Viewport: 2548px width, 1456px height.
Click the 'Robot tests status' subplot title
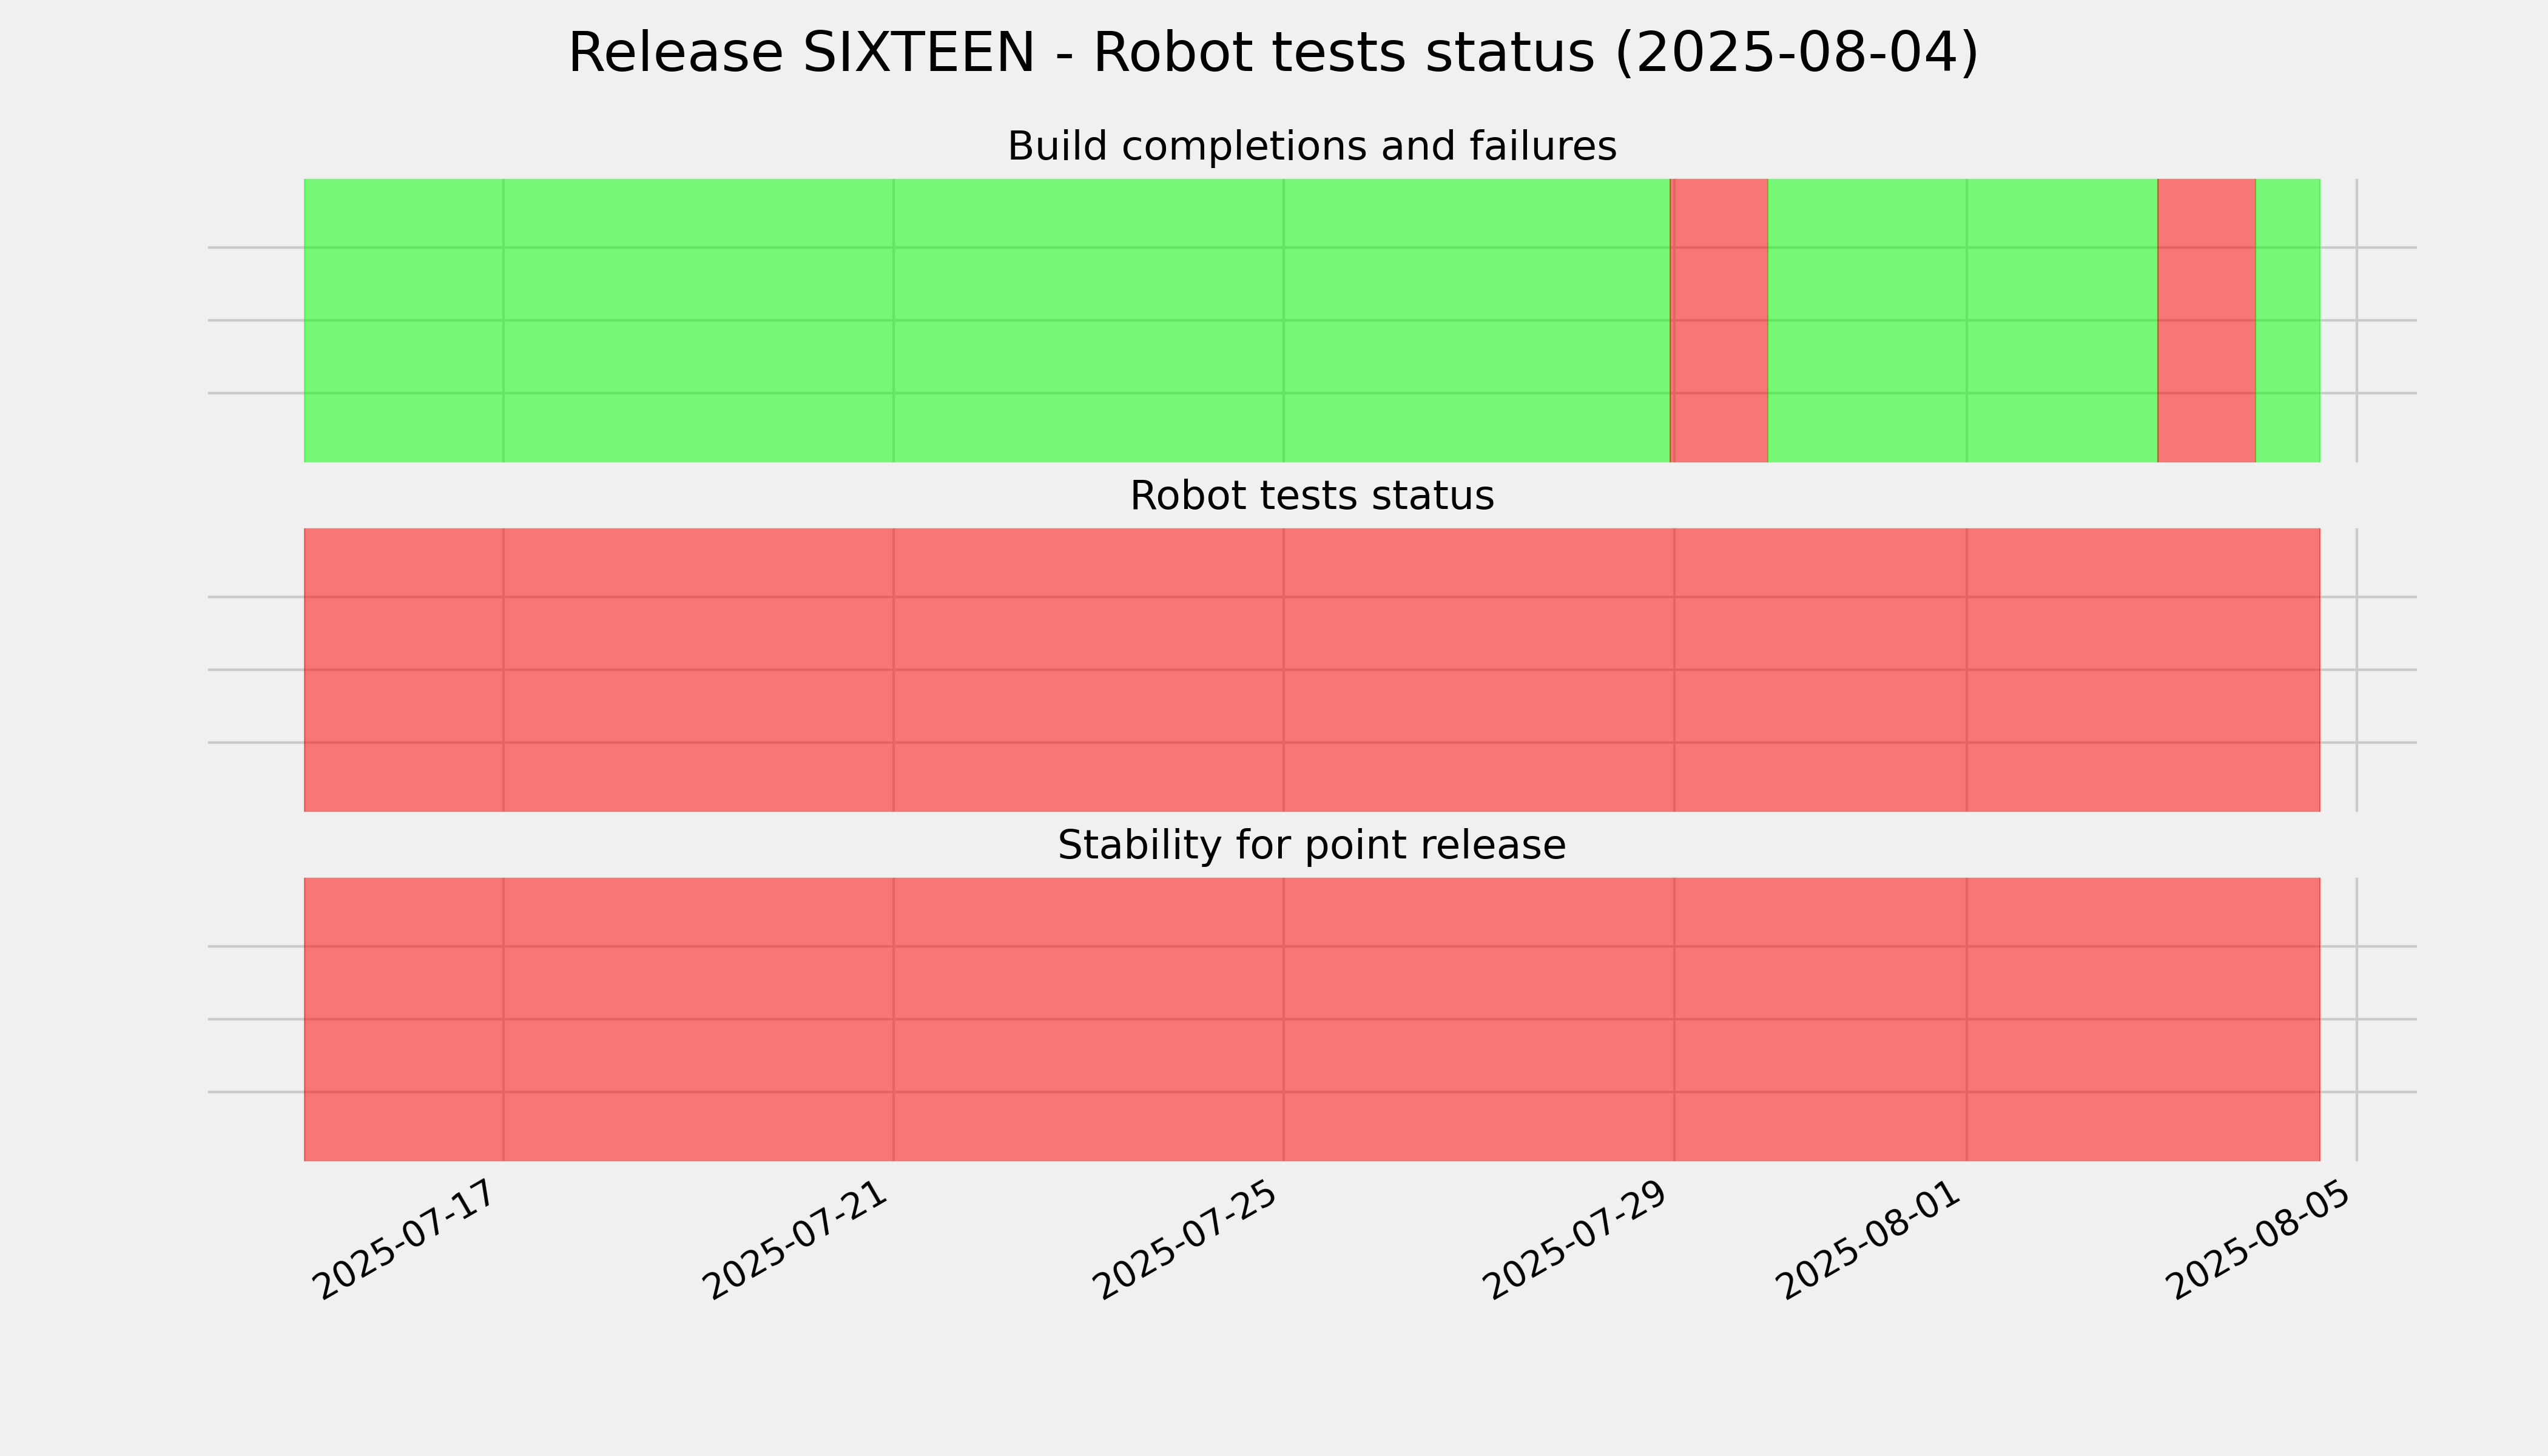click(1311, 496)
